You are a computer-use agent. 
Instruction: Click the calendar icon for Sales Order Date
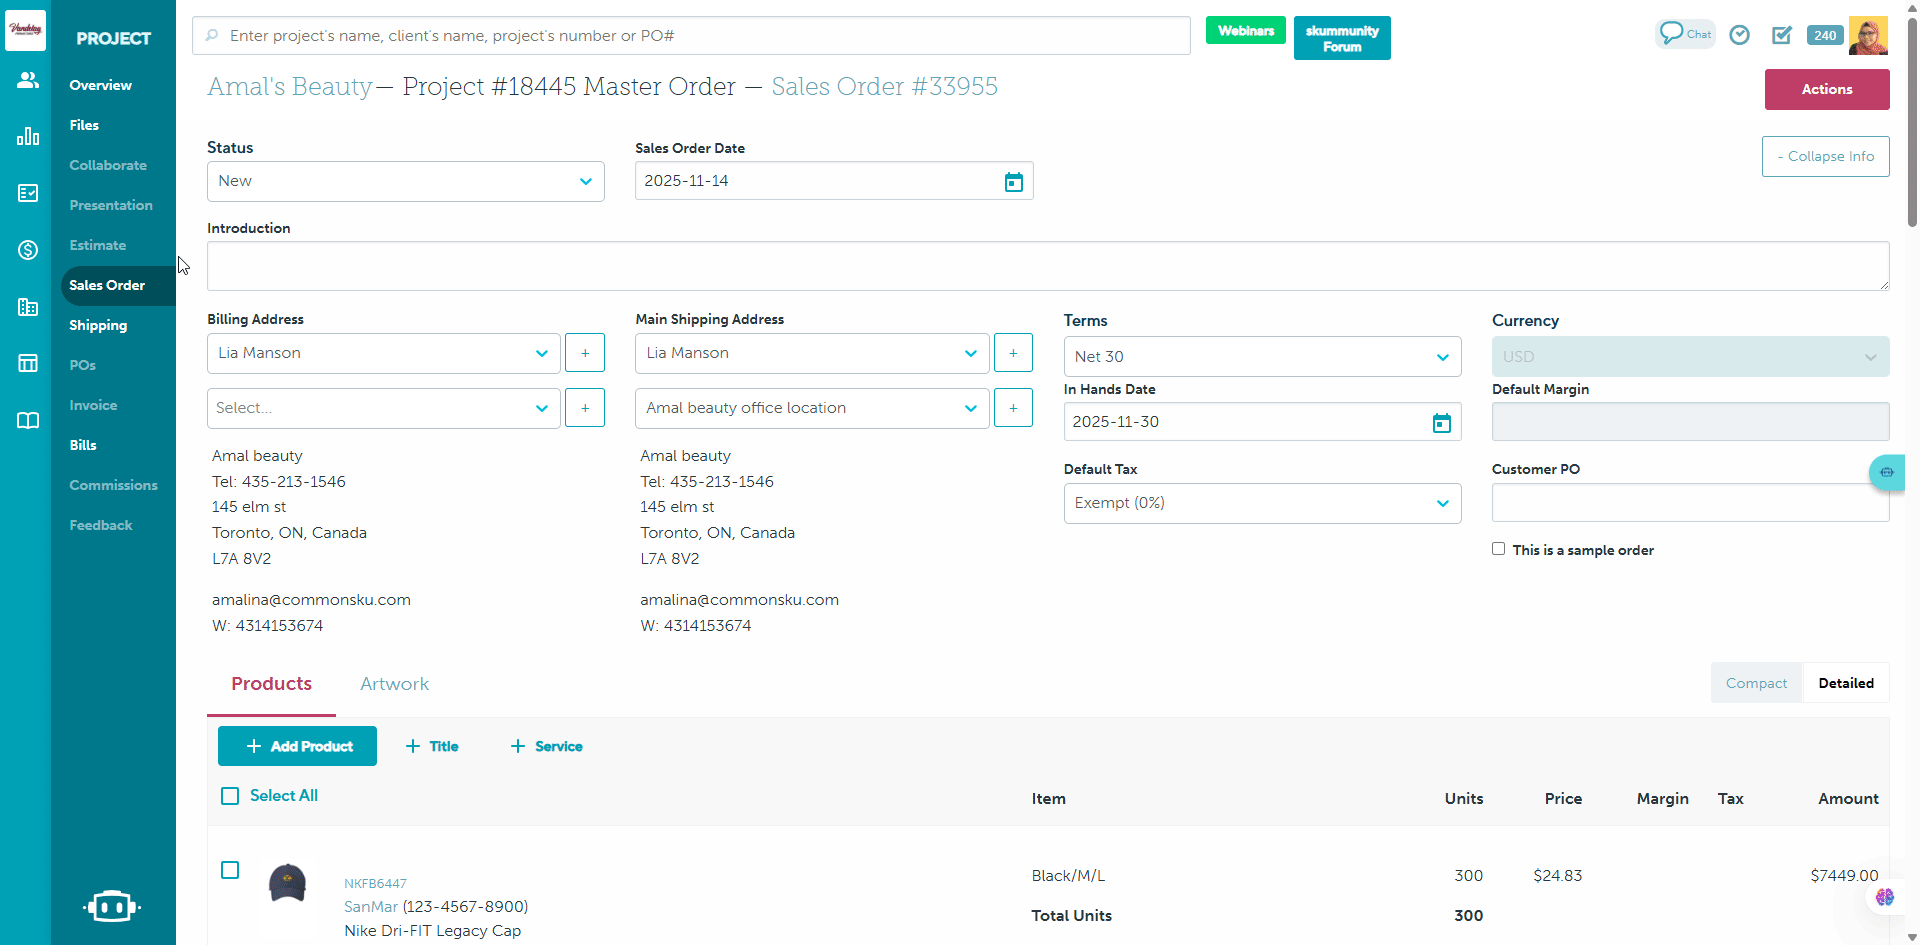(x=1013, y=182)
